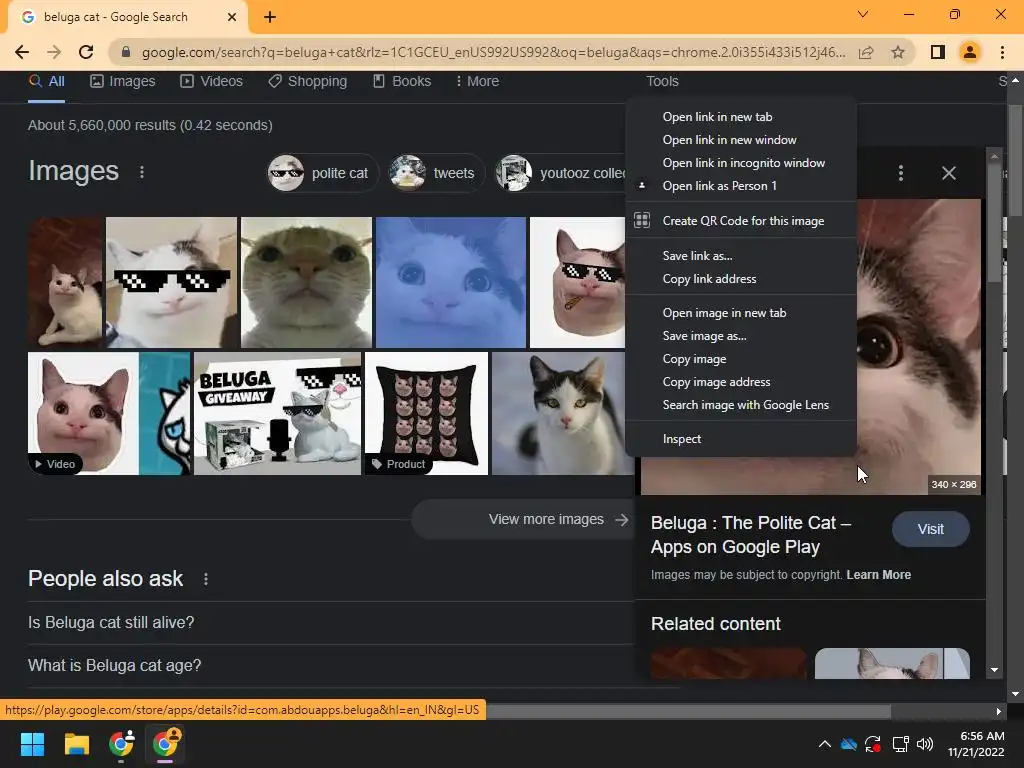Open 'Beluga : The Polite Cat' title link
Image resolution: width=1024 pixels, height=768 pixels.
pos(751,535)
